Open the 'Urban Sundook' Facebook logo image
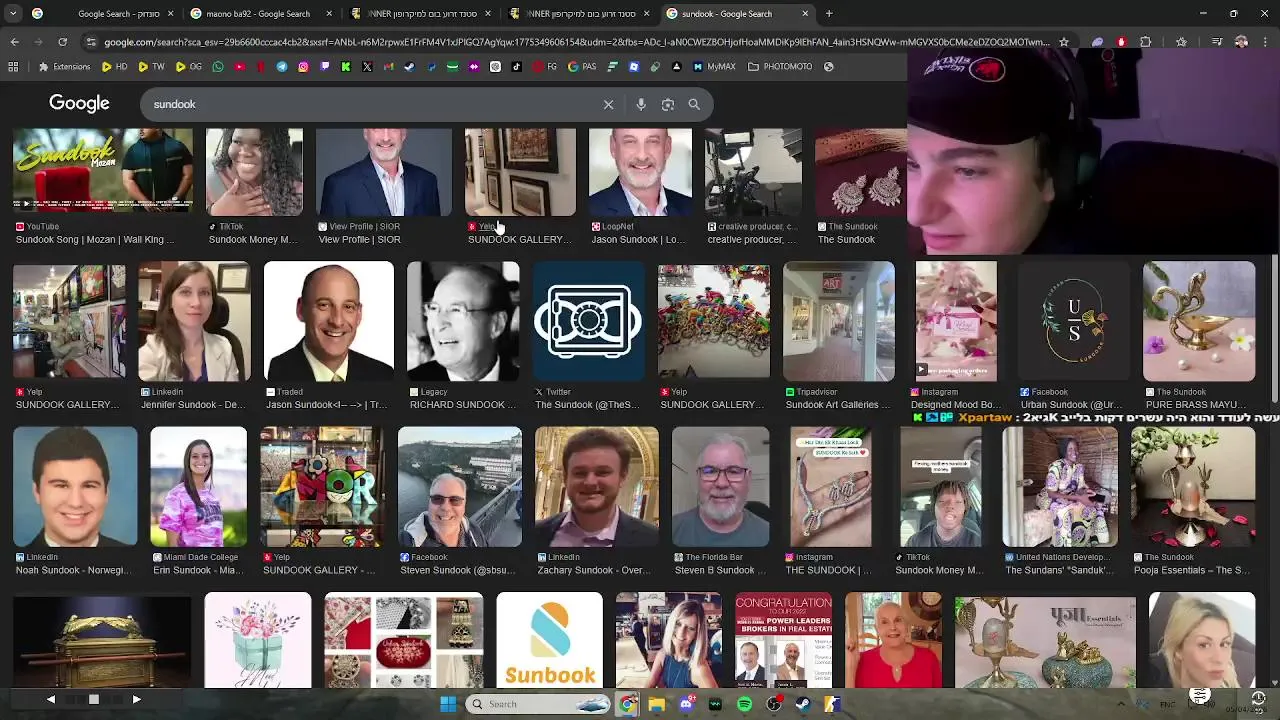1280x720 pixels. coord(1074,321)
